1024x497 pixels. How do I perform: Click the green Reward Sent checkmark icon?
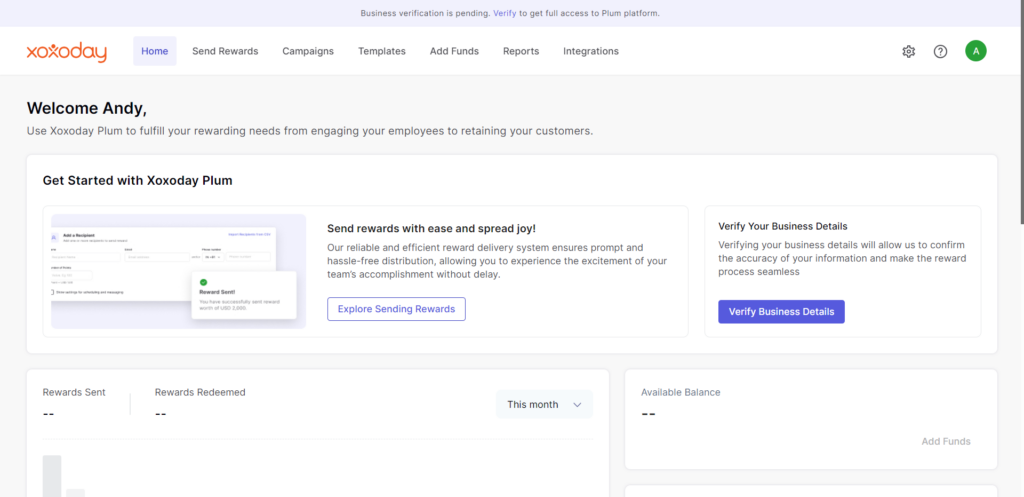coord(203,282)
